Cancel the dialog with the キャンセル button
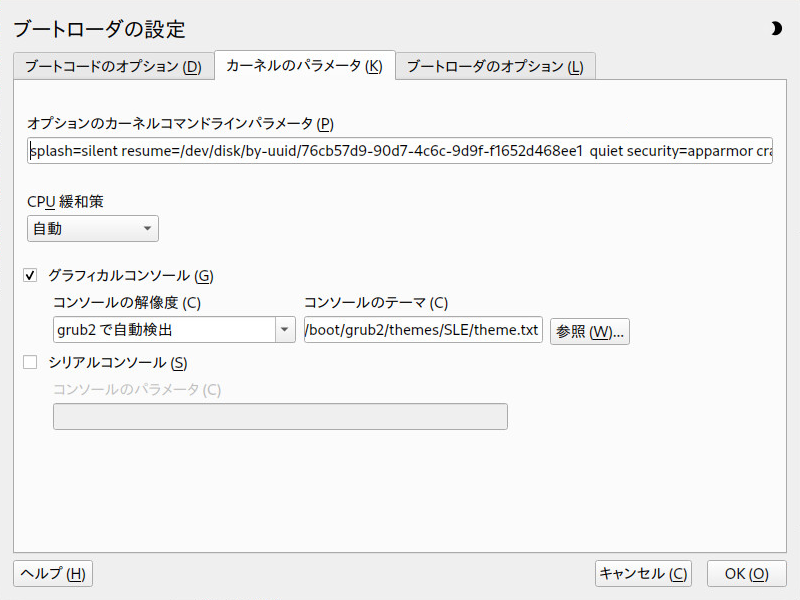The width and height of the screenshot is (800, 600). tap(643, 573)
